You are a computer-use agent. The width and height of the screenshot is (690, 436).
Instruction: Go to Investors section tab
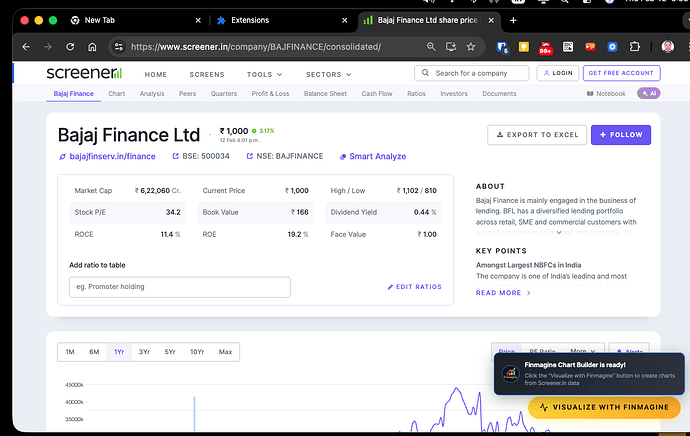pyautogui.click(x=454, y=94)
